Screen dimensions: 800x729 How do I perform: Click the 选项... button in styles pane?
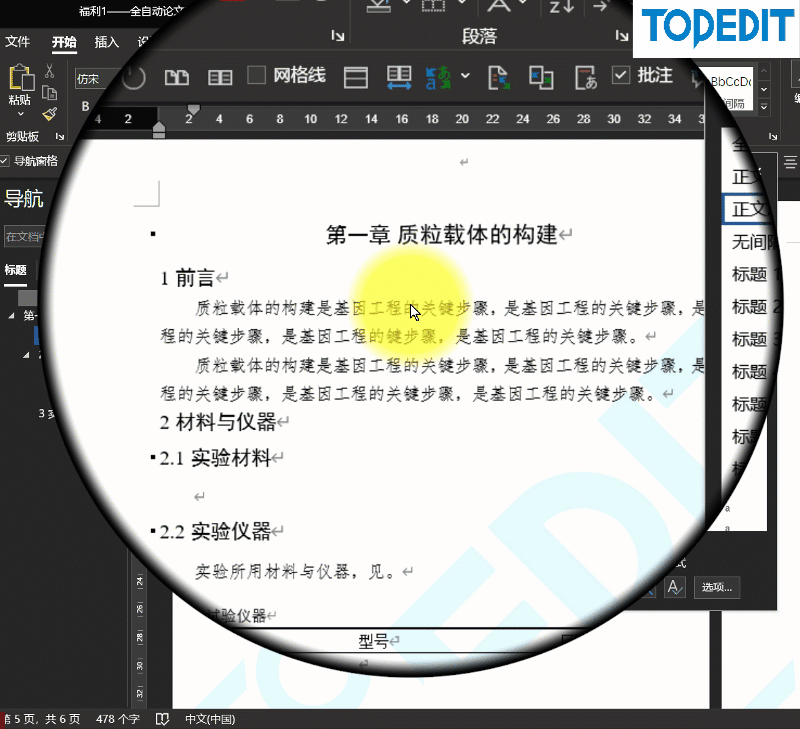point(716,588)
